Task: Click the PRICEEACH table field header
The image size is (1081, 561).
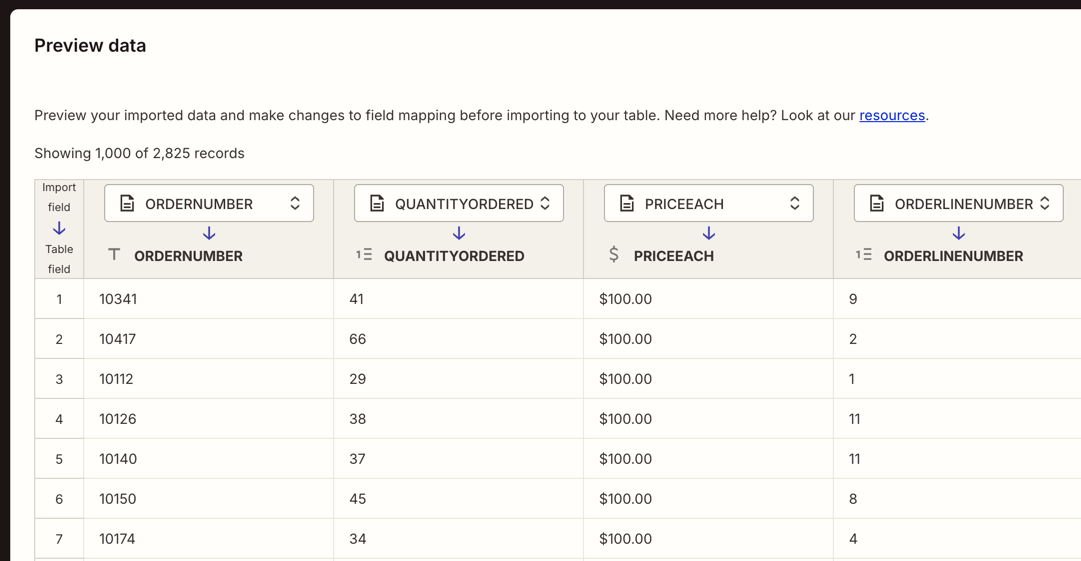Action: point(674,256)
